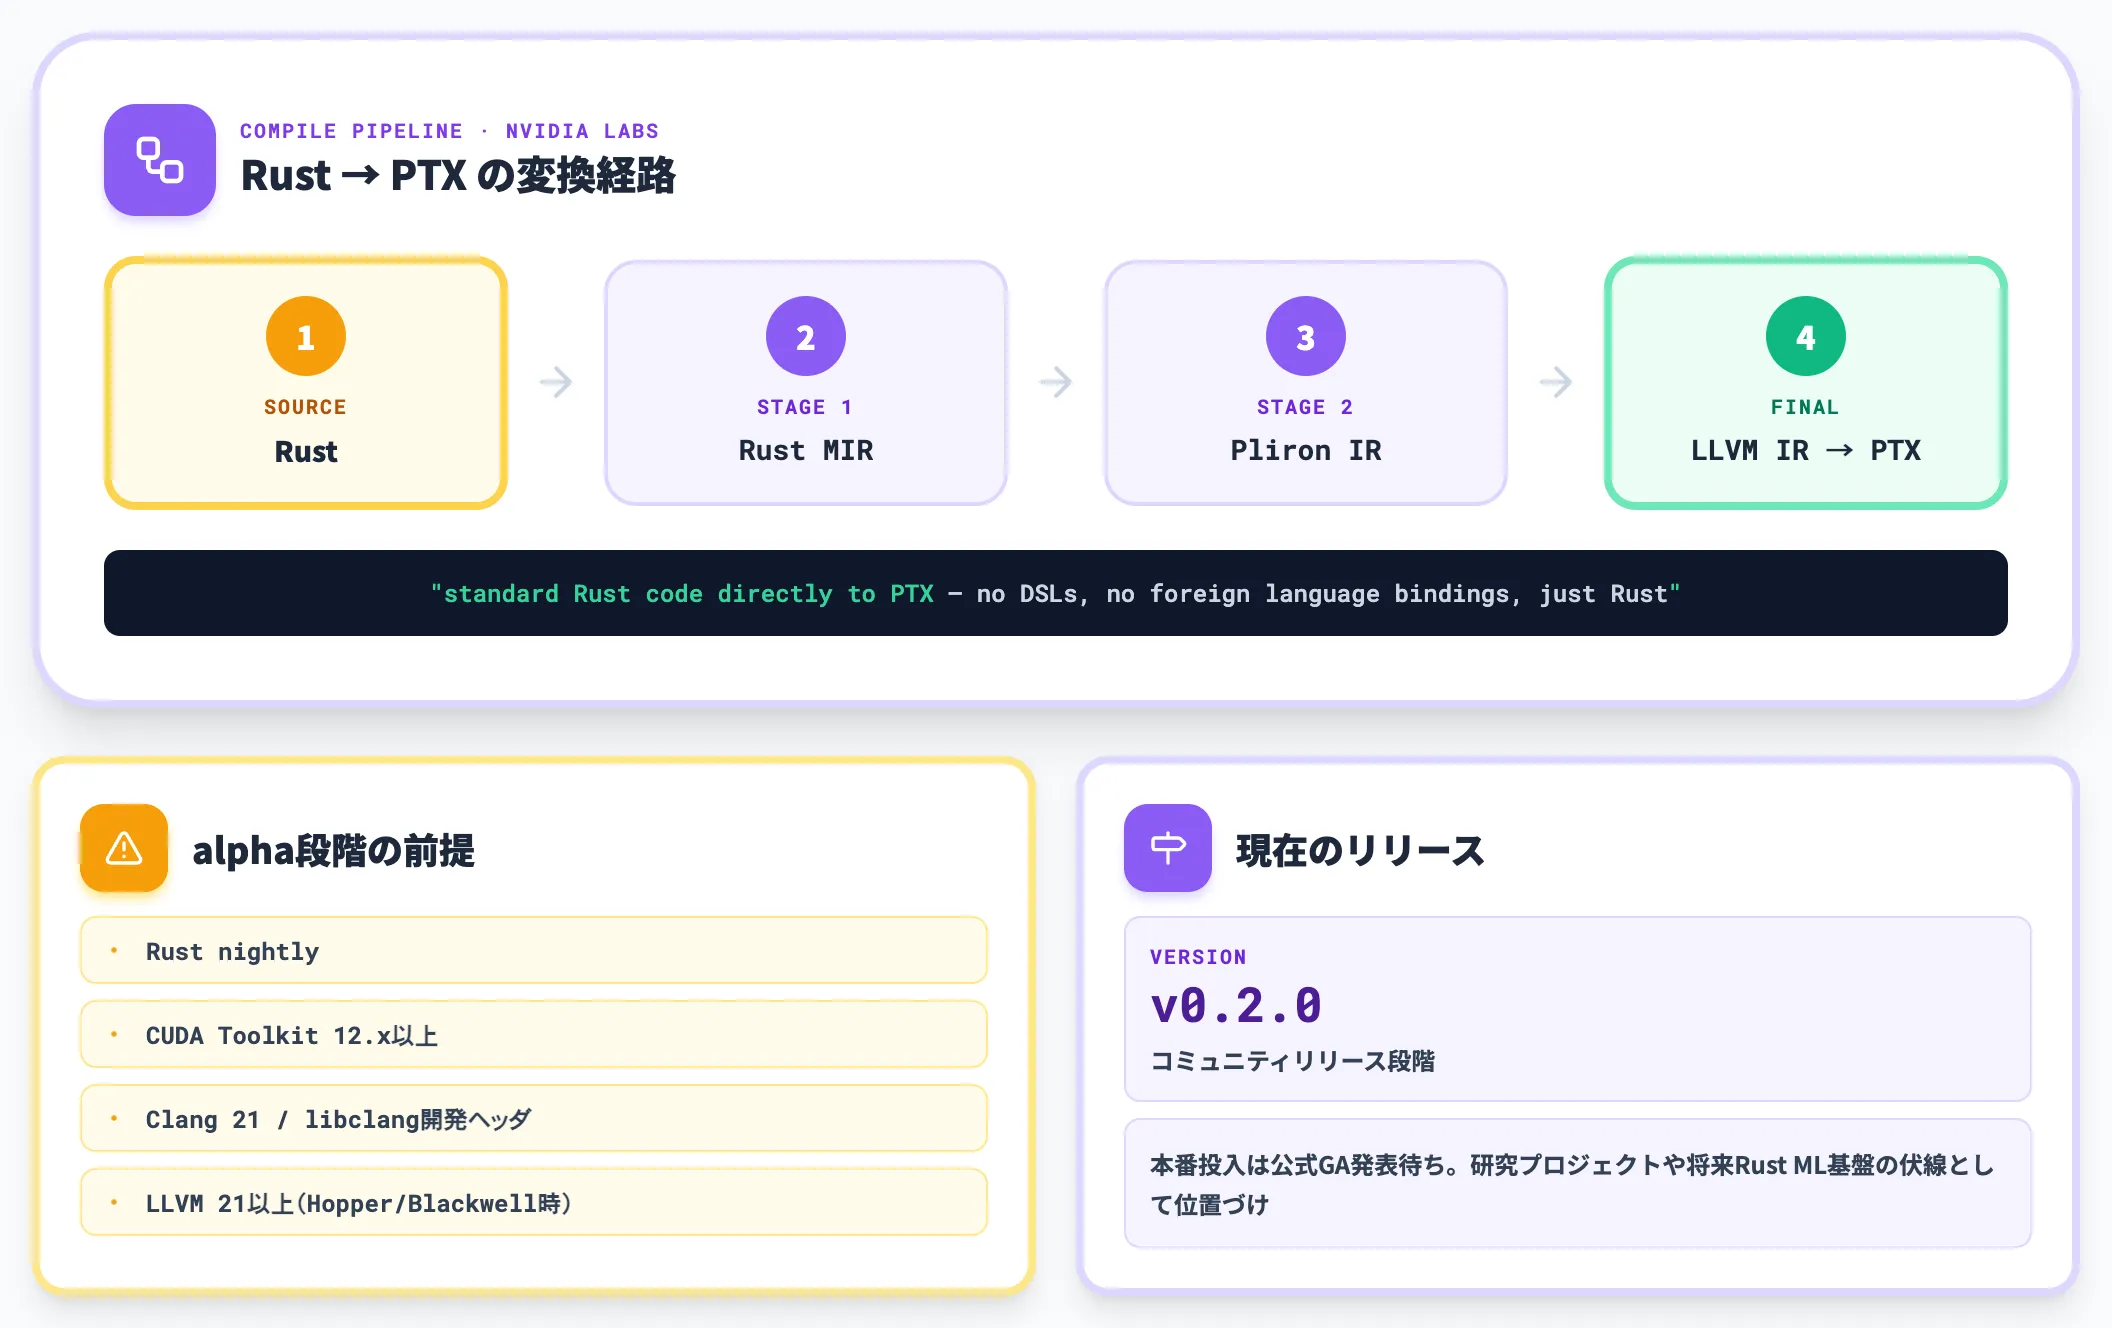Select the 'CUDA Toolkit 12.x以上' row
Screen dimensions: 2112x1328
[534, 1035]
